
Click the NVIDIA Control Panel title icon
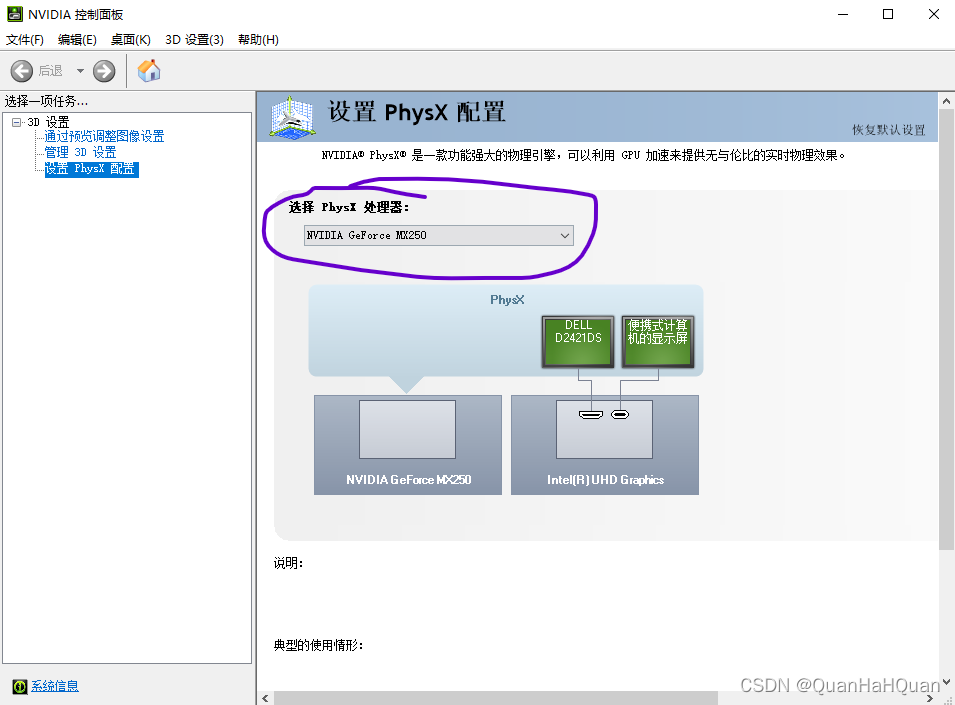(x=14, y=14)
